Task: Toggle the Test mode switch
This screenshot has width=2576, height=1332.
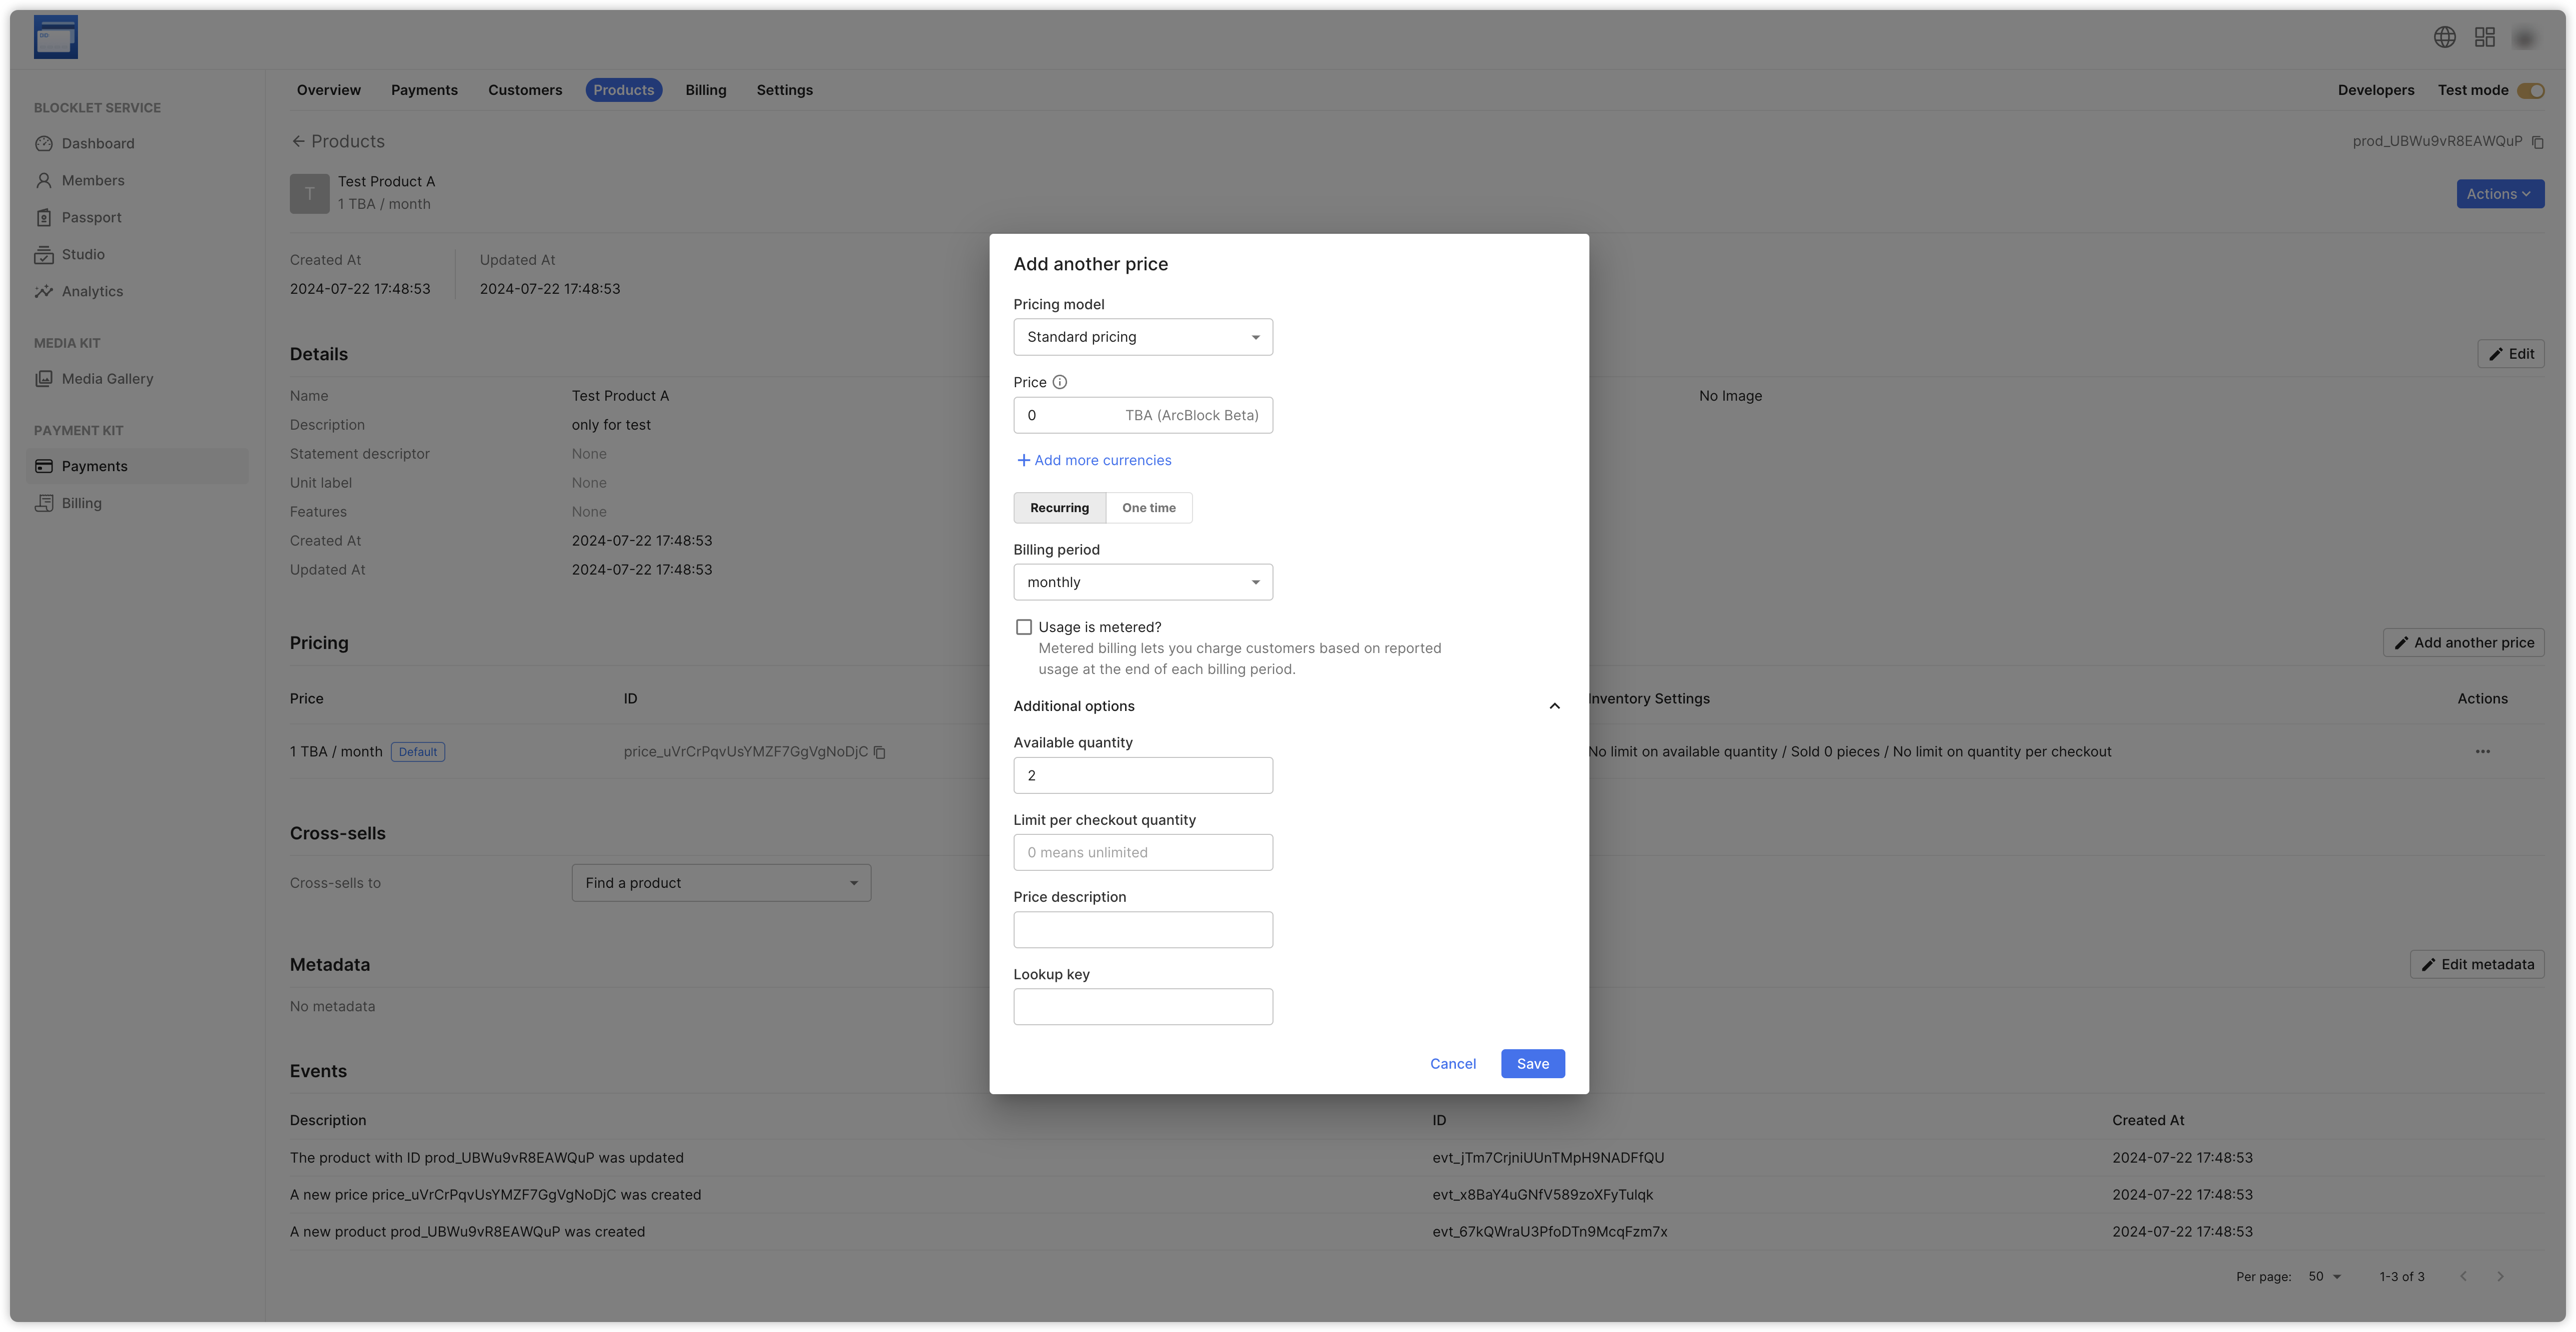Action: (2530, 91)
